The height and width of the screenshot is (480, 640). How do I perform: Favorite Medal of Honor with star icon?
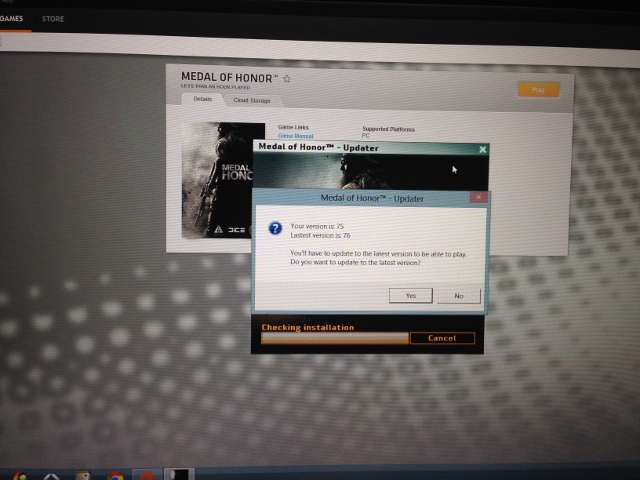(287, 78)
